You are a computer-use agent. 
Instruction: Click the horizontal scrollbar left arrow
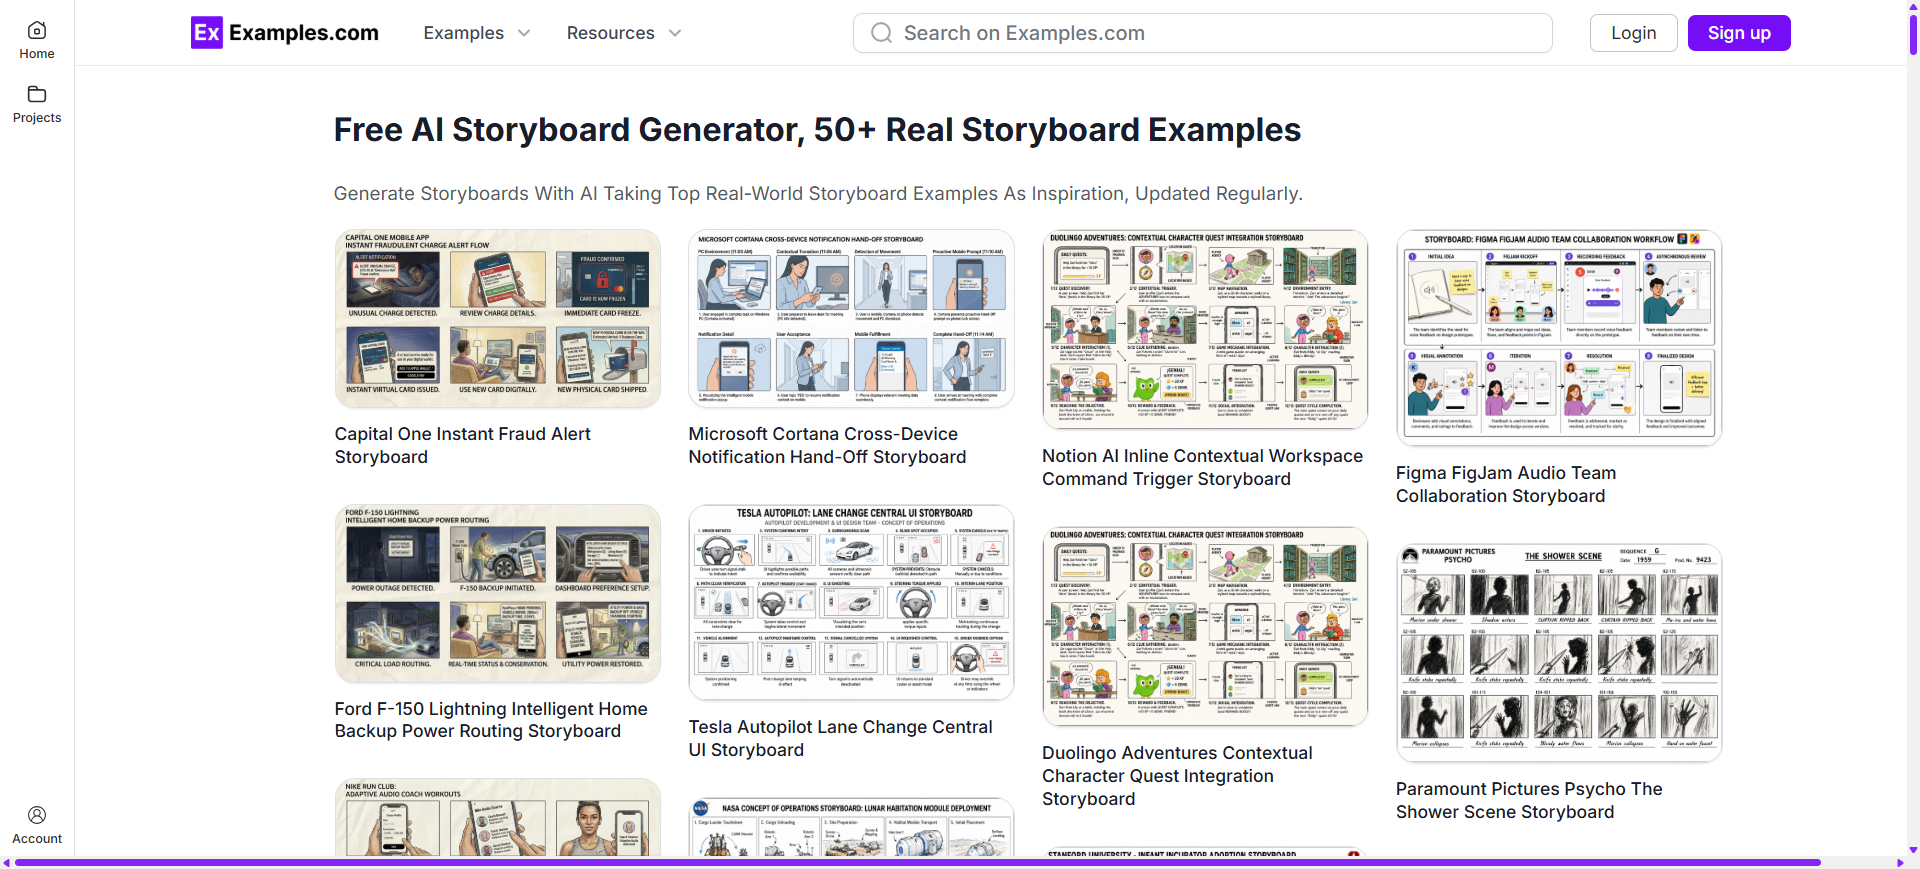(6, 862)
